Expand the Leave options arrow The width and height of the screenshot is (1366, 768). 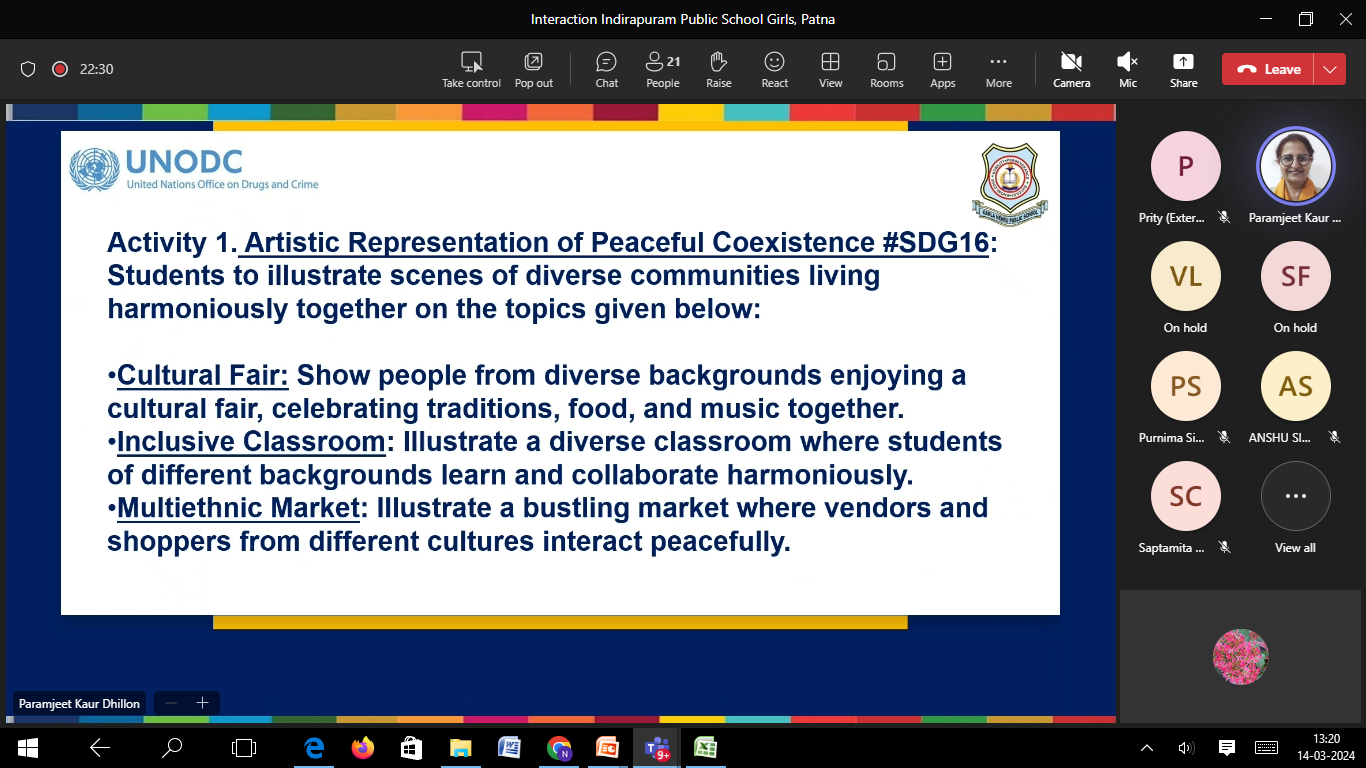click(1329, 69)
